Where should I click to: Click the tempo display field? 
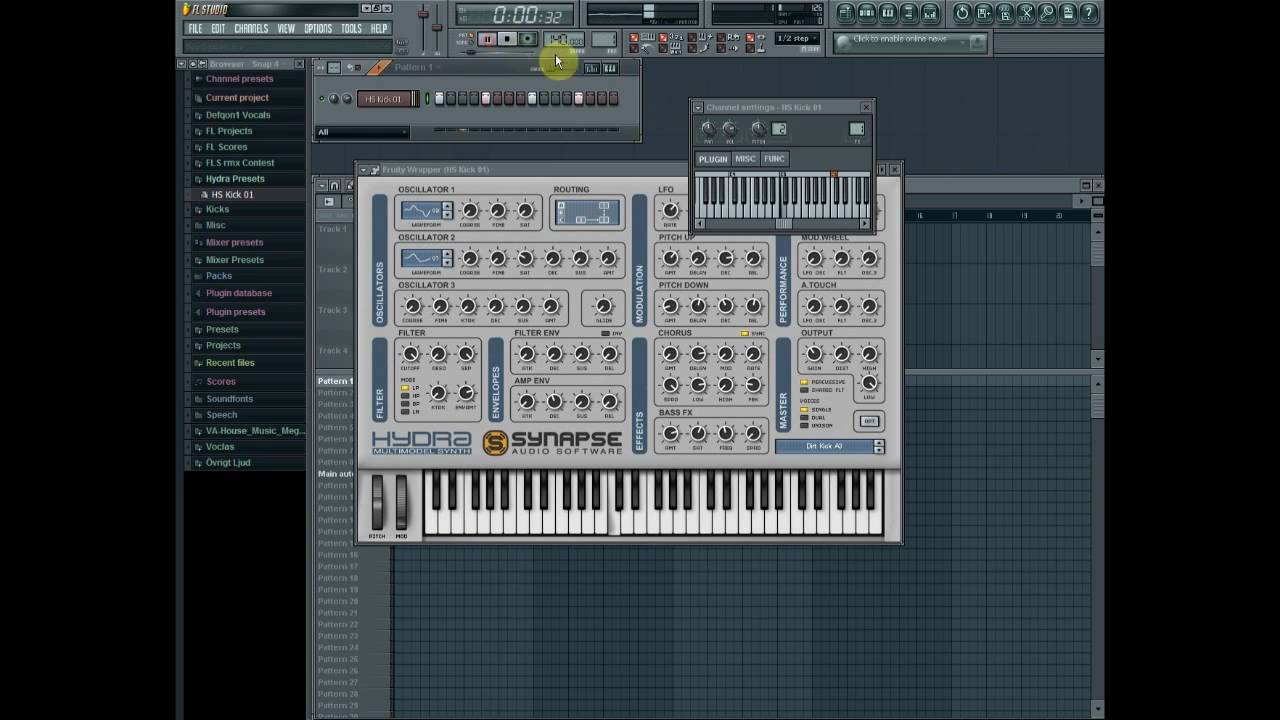pos(564,39)
